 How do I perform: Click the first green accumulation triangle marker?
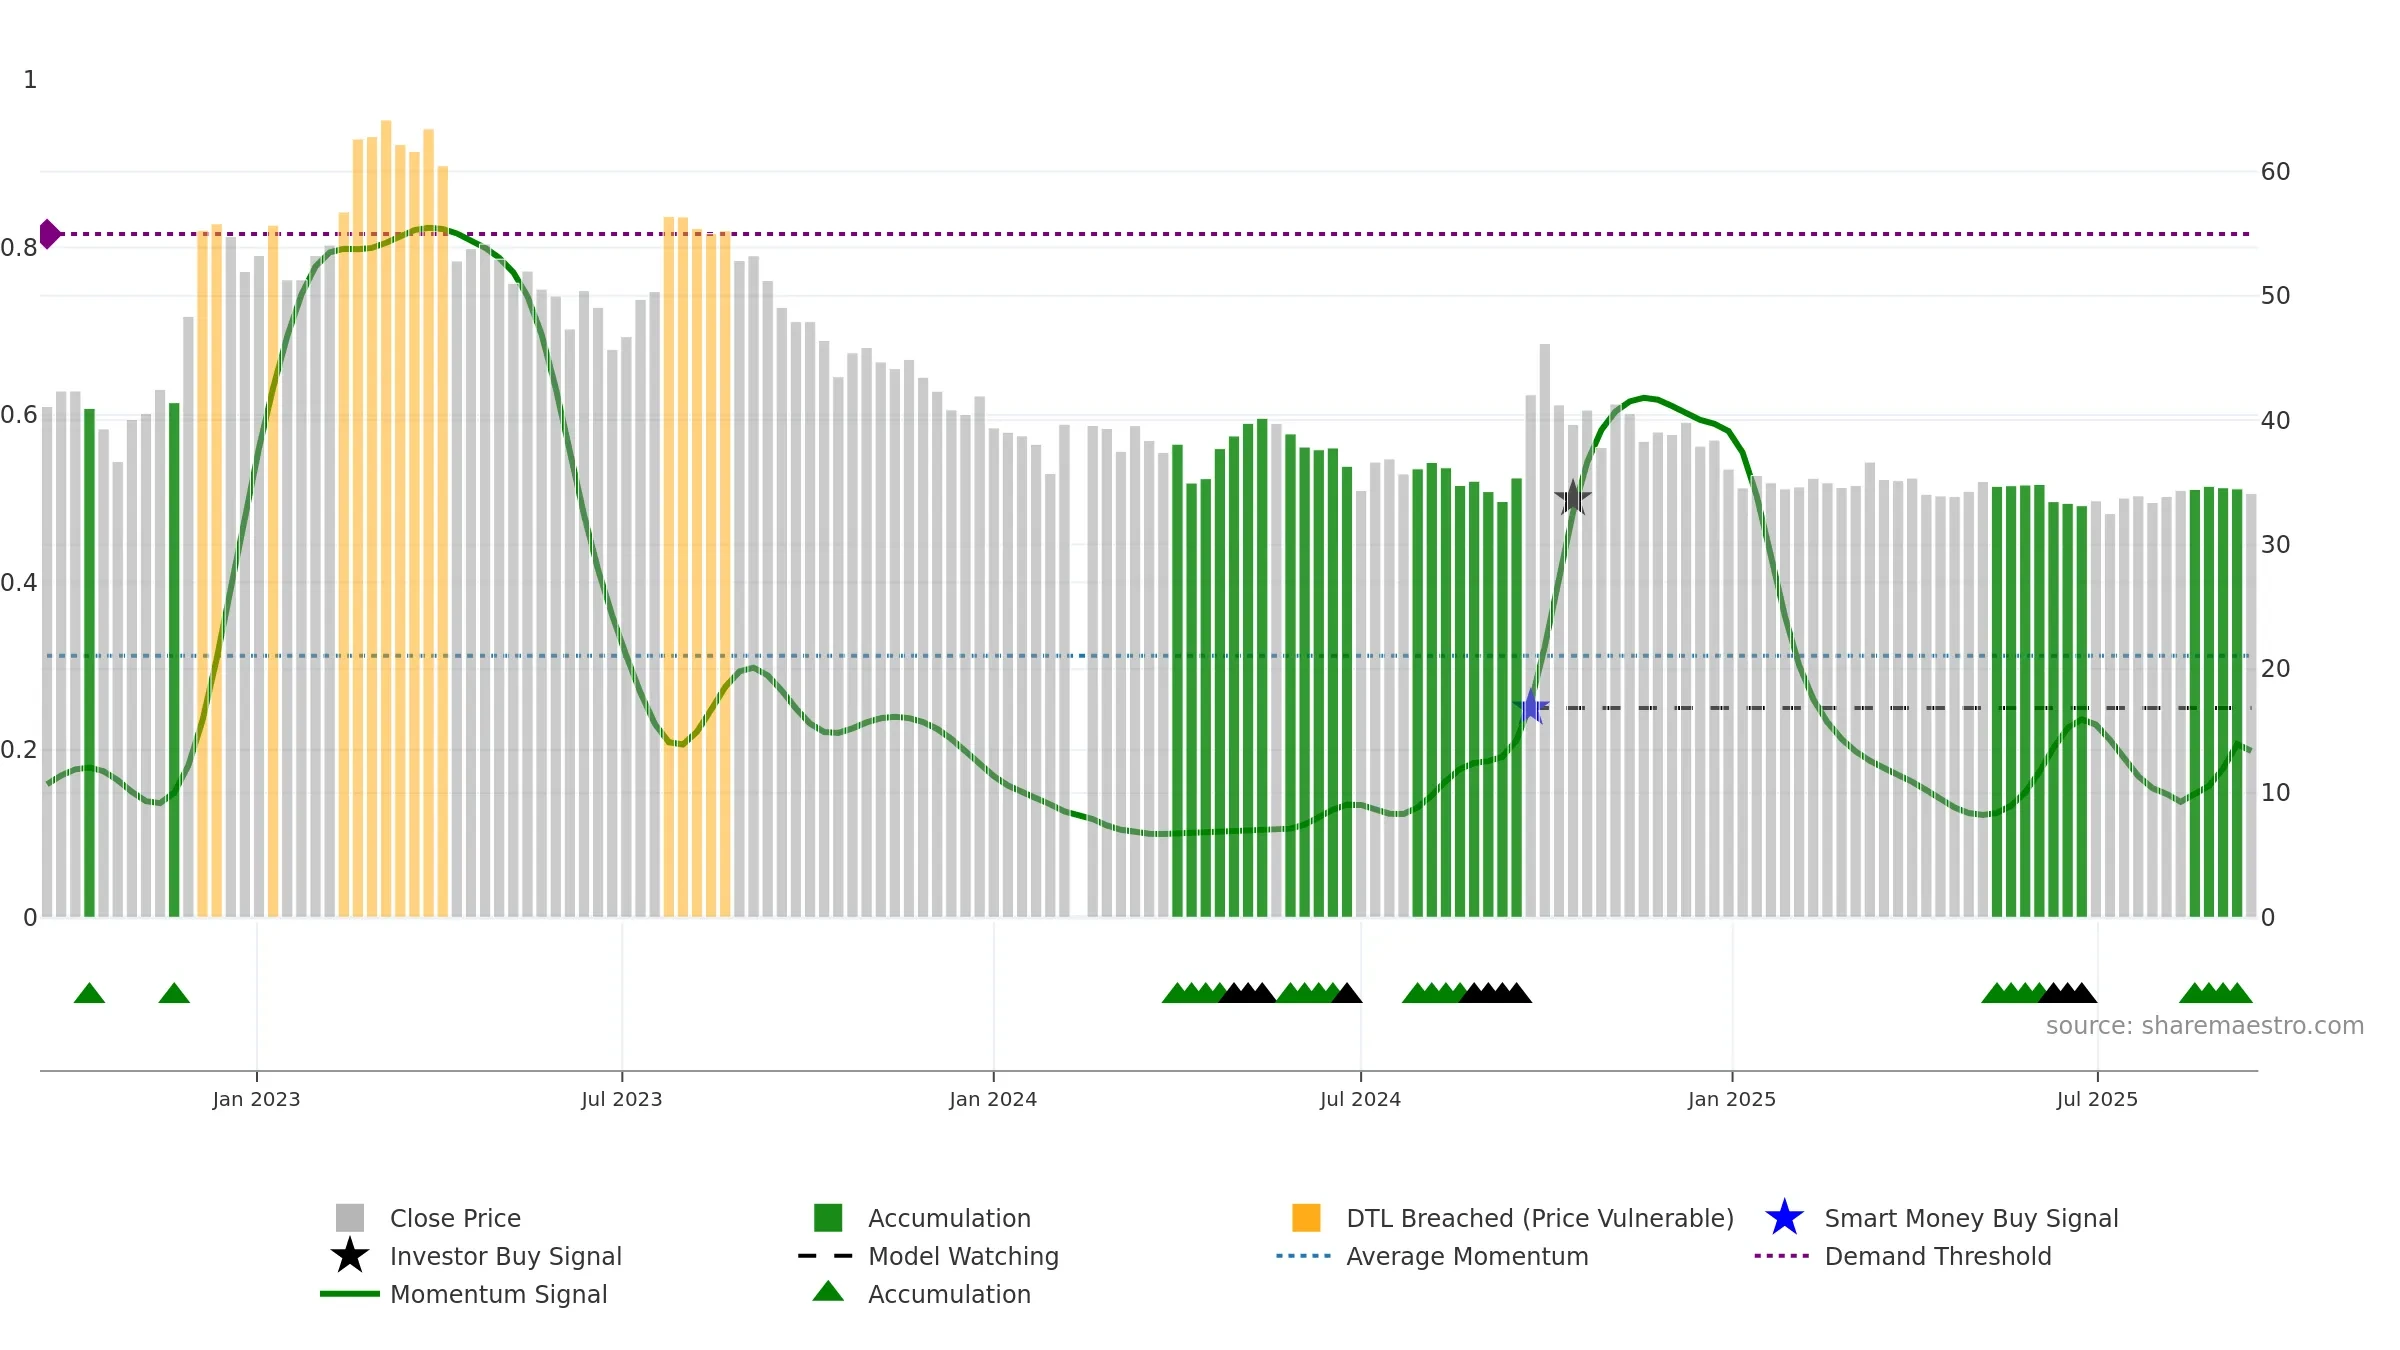point(89,993)
